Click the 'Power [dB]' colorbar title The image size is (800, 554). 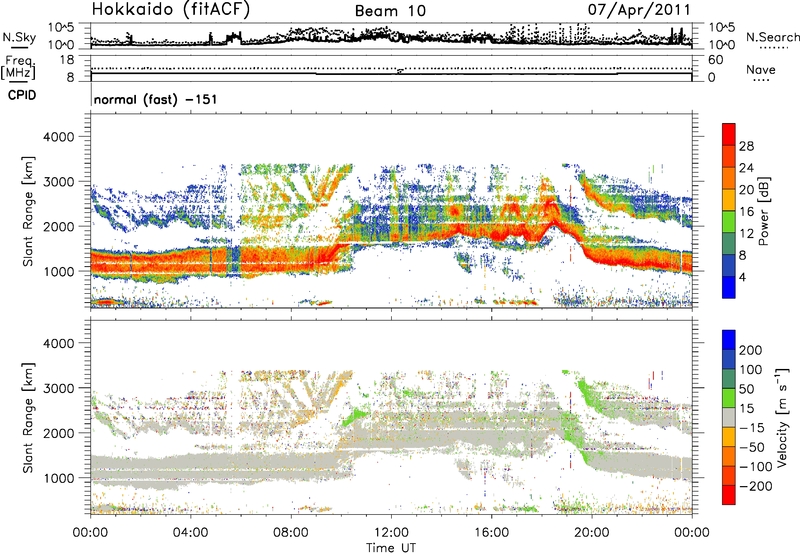click(x=763, y=212)
